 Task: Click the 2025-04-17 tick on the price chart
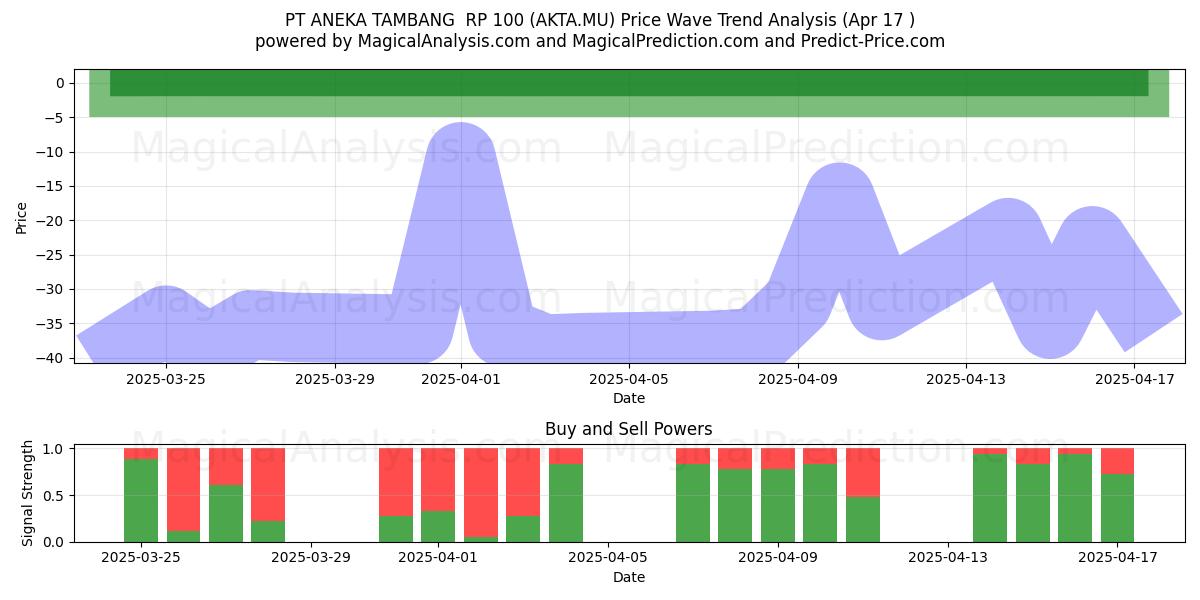tap(1134, 379)
